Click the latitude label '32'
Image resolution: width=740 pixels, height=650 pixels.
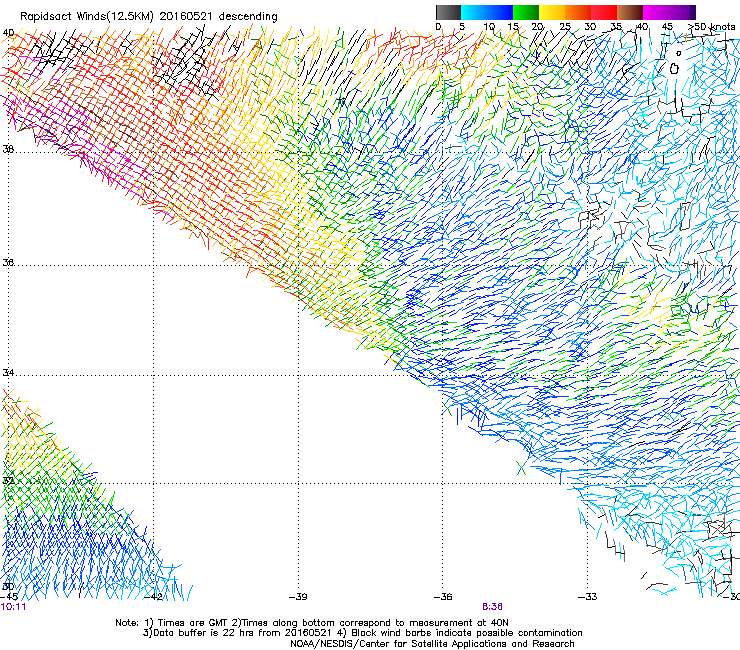(8, 481)
